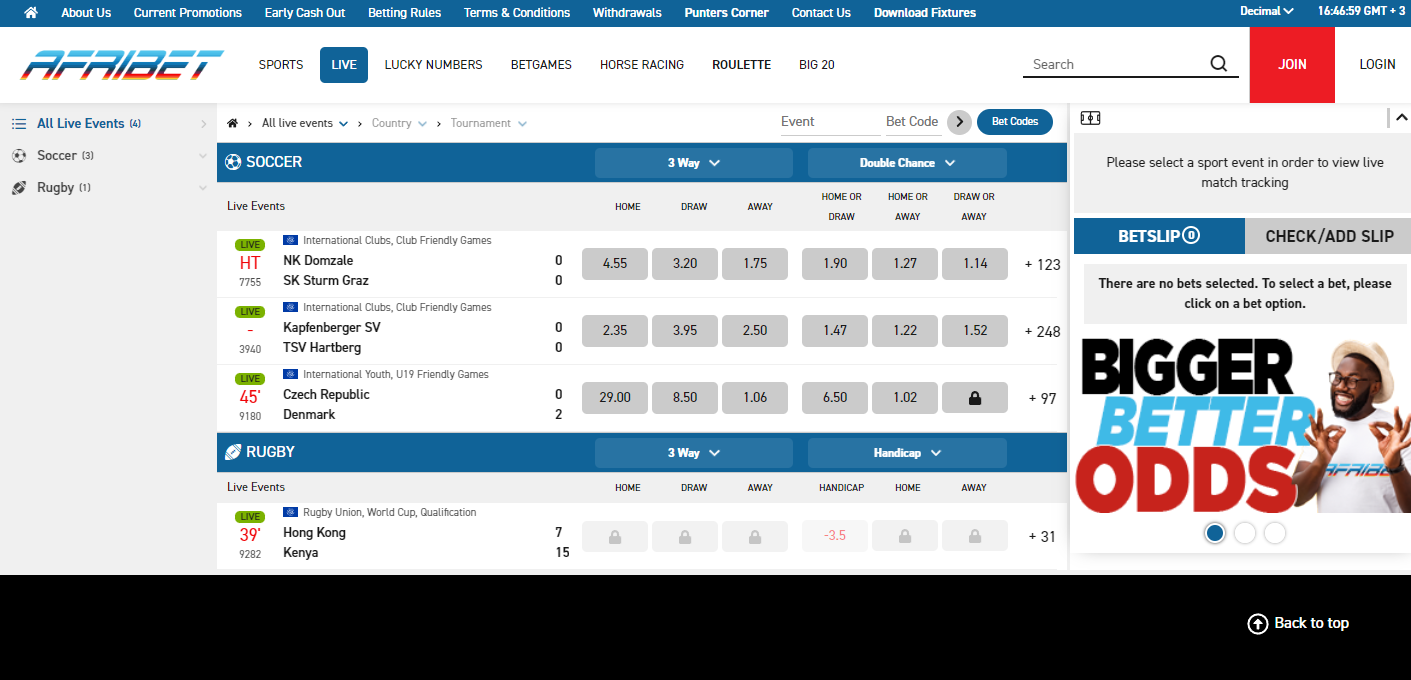
Task: Click the Bet Codes button
Action: click(x=1014, y=122)
